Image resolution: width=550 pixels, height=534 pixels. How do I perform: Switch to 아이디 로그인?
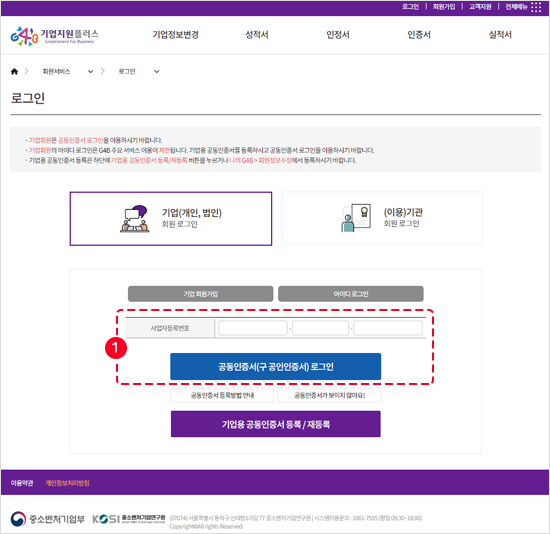(351, 294)
